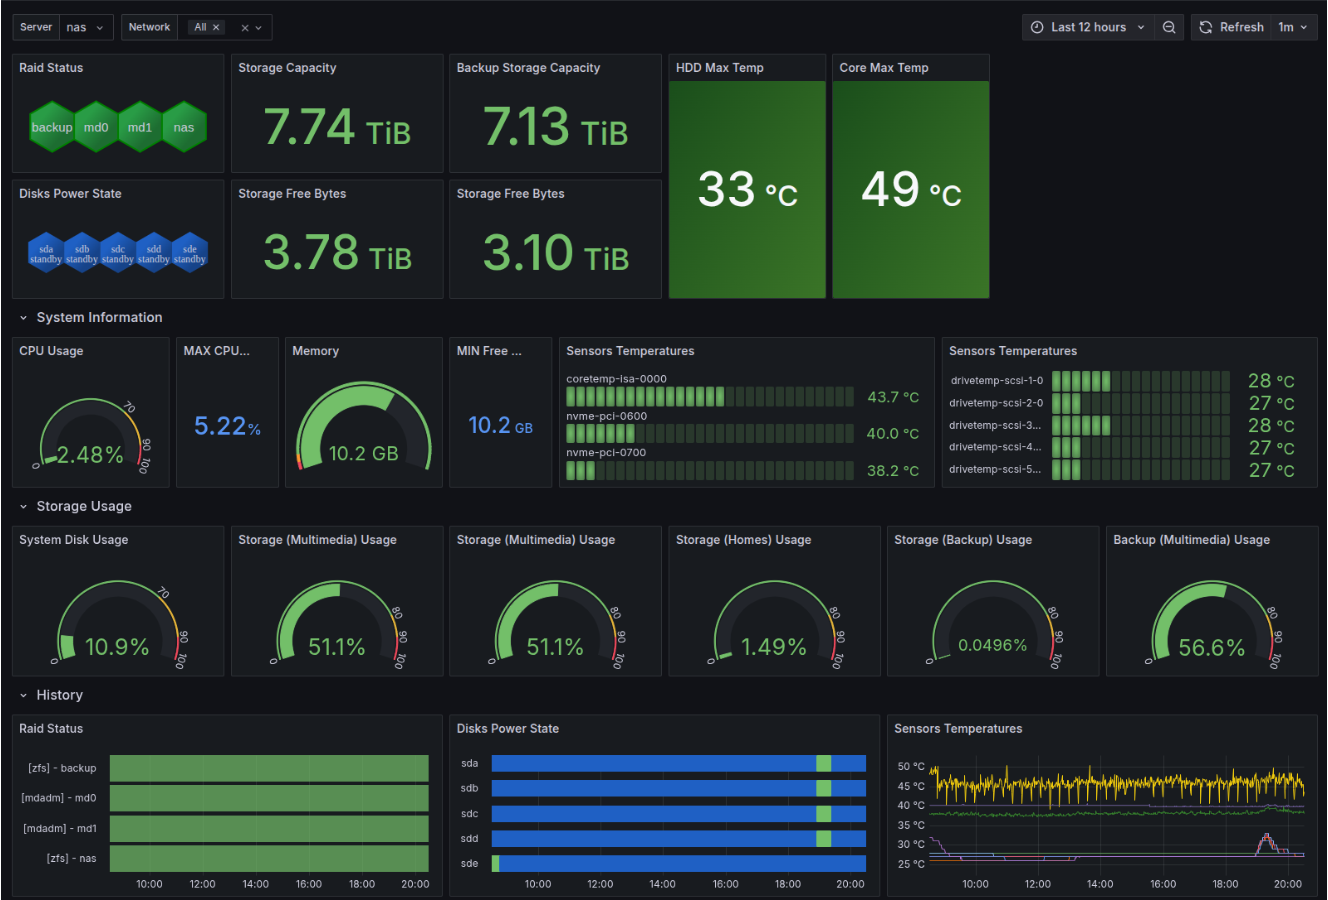The height and width of the screenshot is (900, 1328).
Task: Click the sde standby hexagon
Action: point(190,252)
